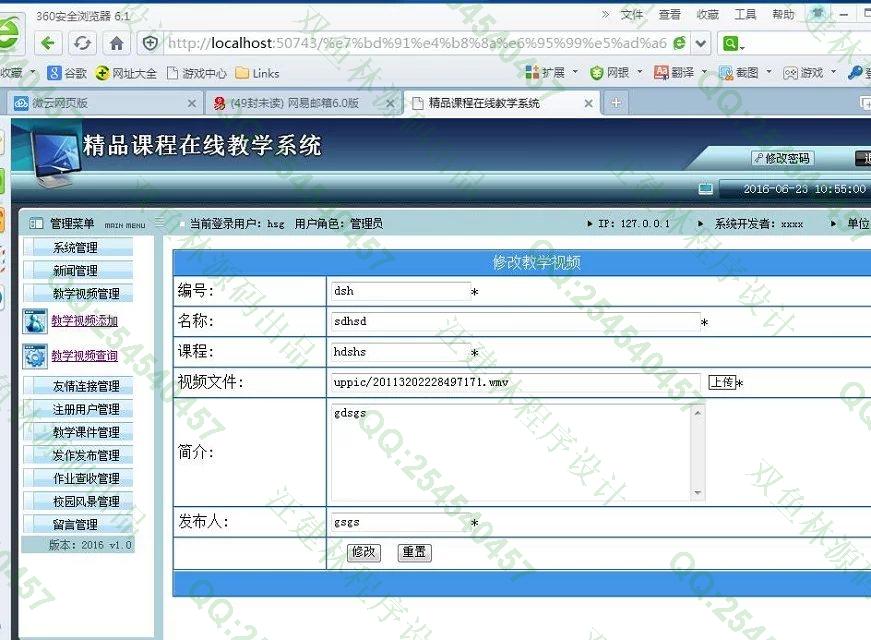Click the 简介 textarea scroll down arrow

698,493
